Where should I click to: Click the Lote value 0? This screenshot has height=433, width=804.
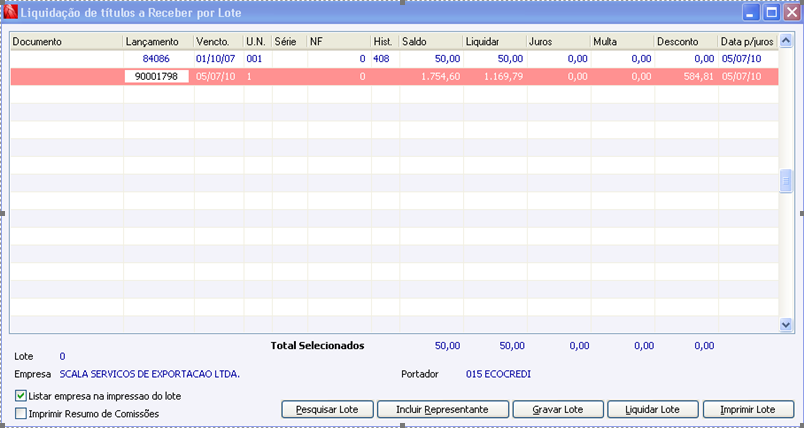point(63,356)
